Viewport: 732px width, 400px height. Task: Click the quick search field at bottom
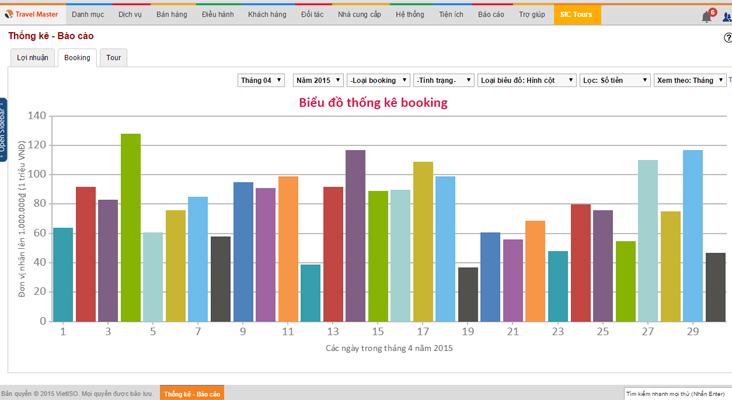coord(677,393)
